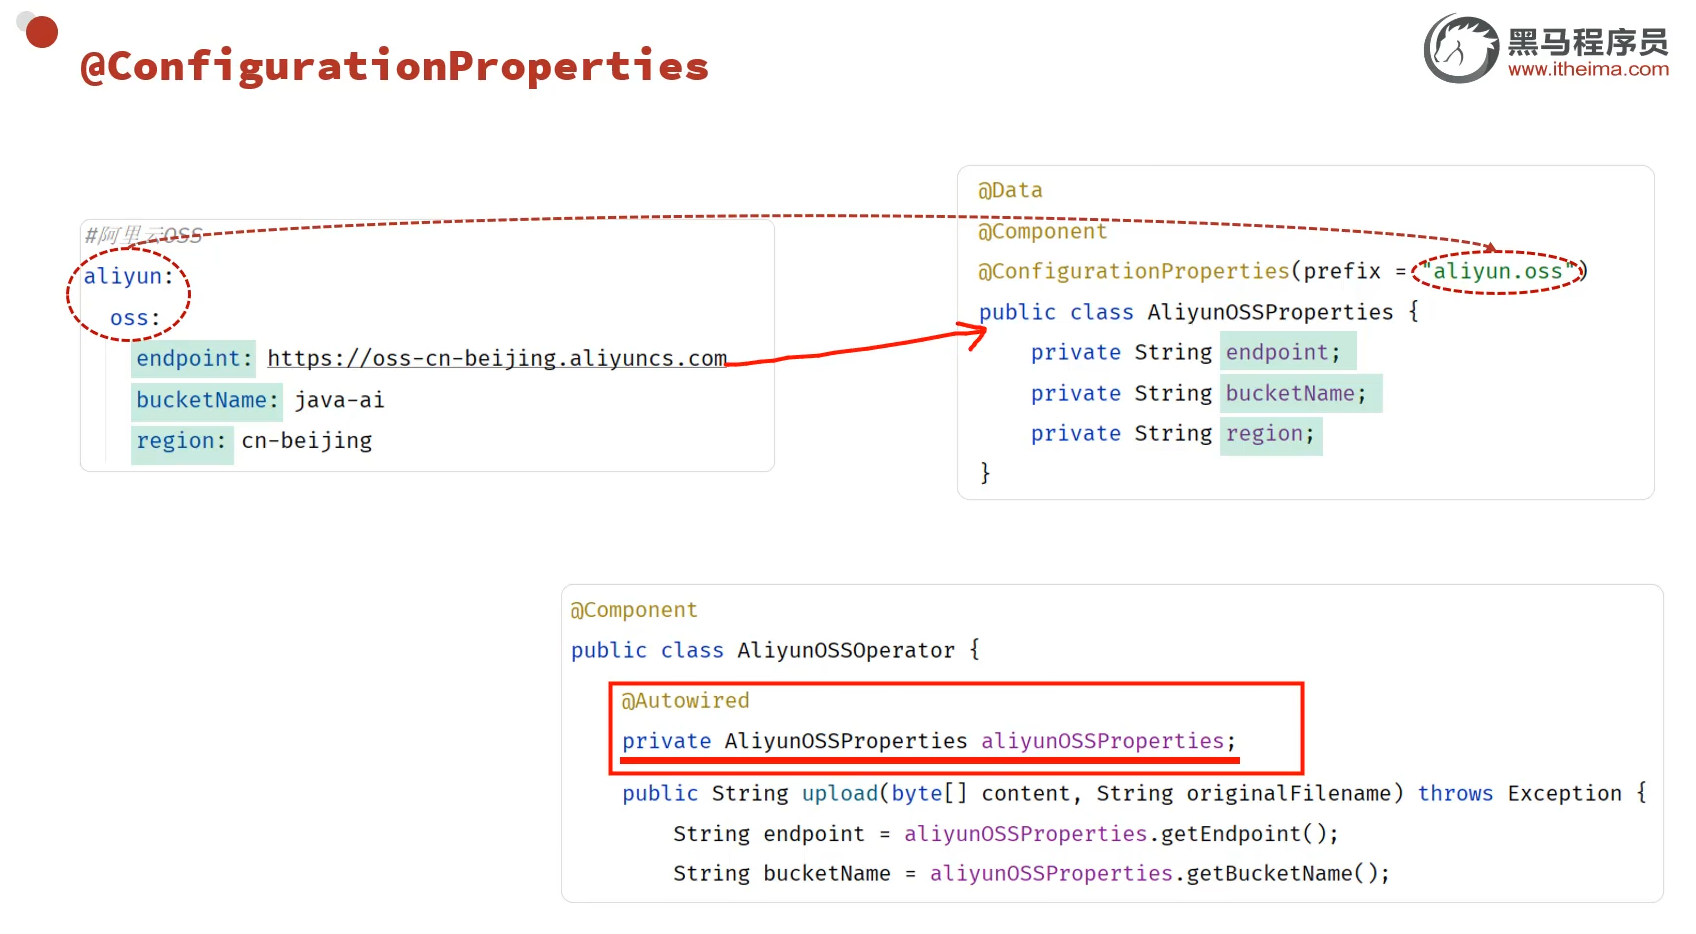Click the red bullet dot beside title
The height and width of the screenshot is (934, 1696).
click(x=42, y=32)
